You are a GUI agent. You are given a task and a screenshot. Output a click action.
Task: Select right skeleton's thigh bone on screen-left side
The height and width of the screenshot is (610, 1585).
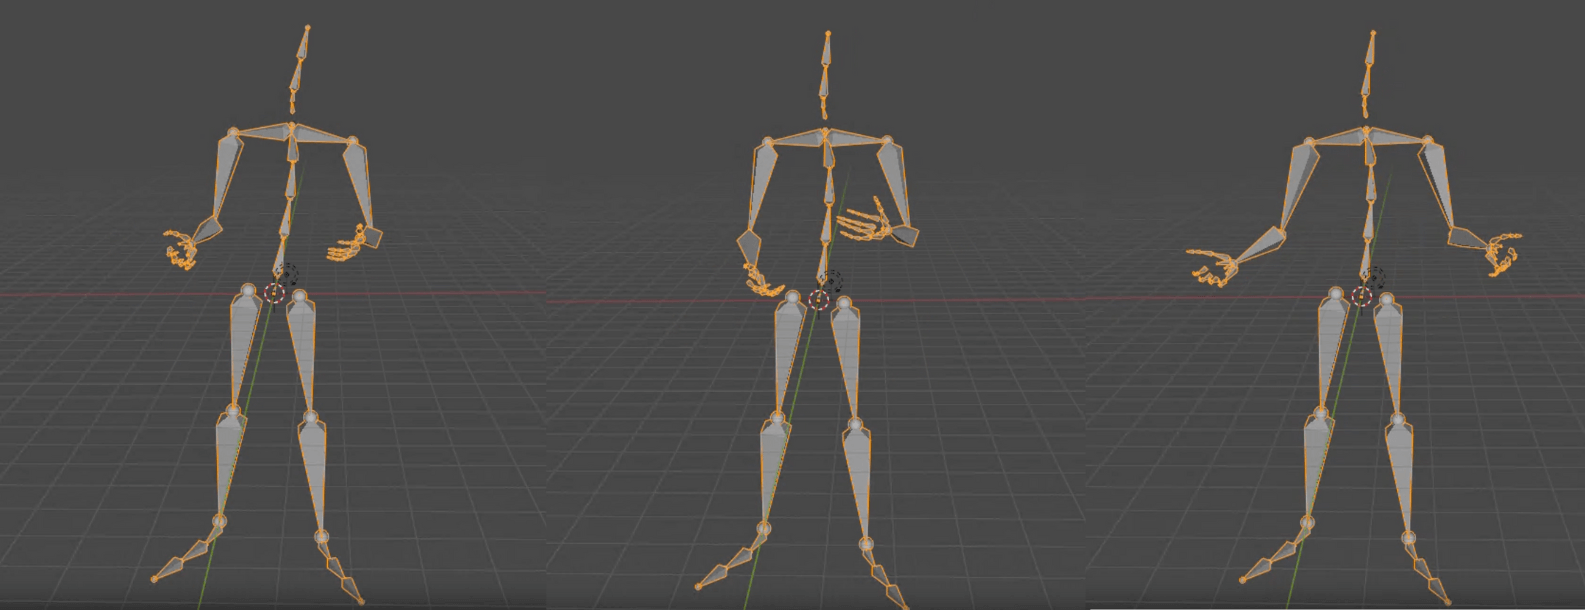1329,349
